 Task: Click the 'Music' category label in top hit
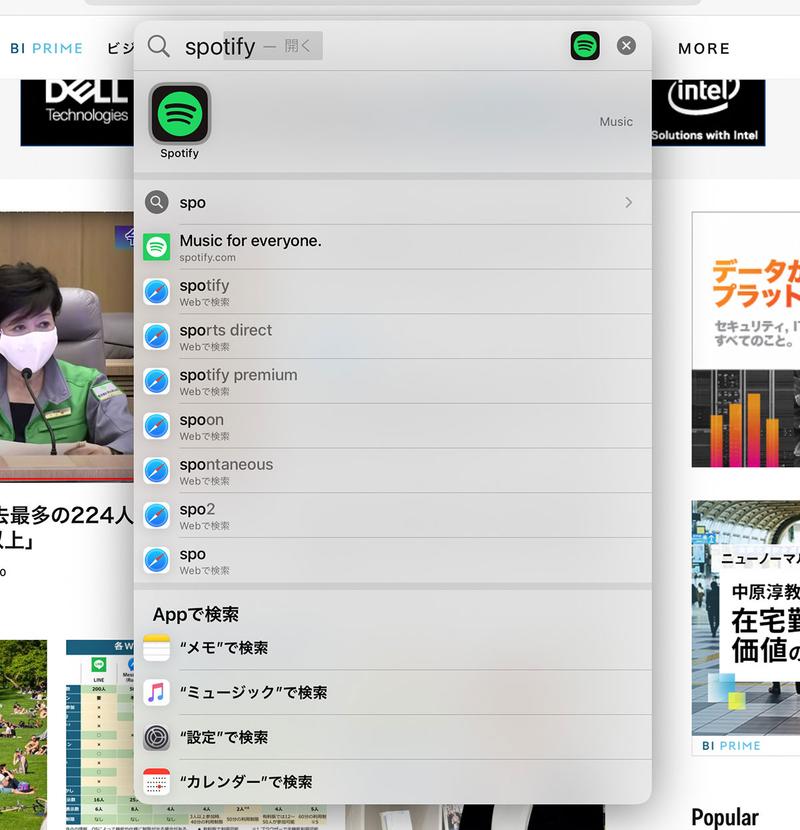pos(616,122)
